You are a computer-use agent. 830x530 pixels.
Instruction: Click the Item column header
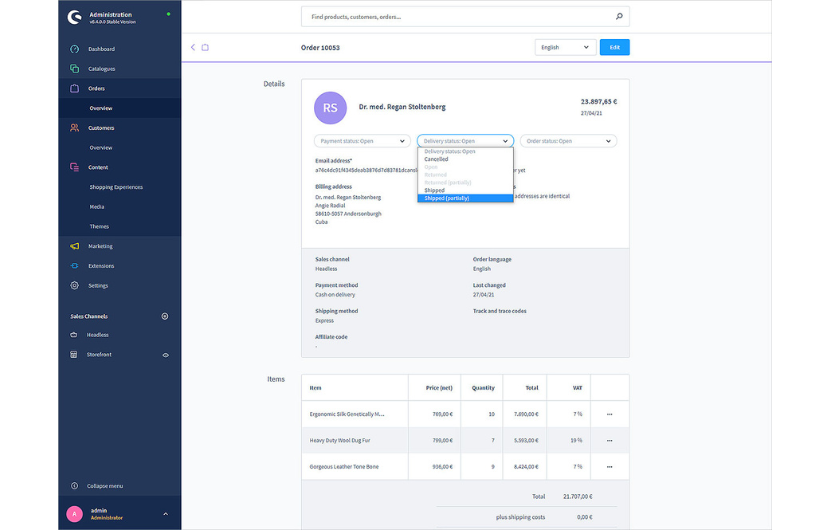pyautogui.click(x=315, y=388)
